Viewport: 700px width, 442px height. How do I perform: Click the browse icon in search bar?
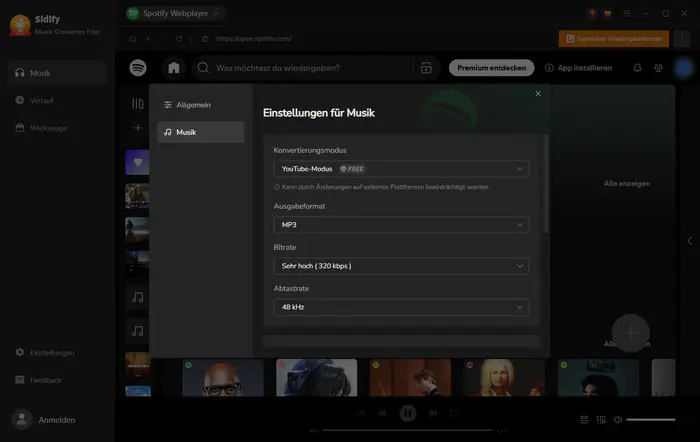coord(426,68)
